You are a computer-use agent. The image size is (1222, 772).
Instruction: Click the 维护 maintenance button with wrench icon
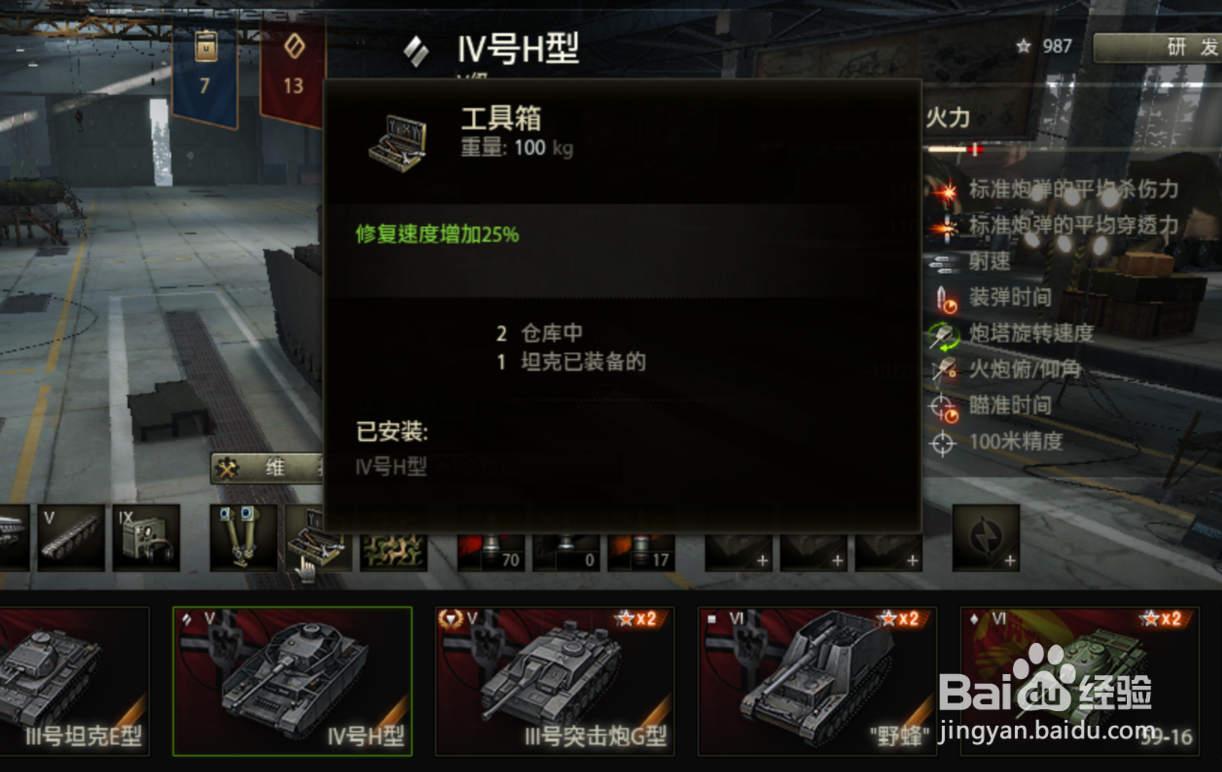(x=267, y=468)
